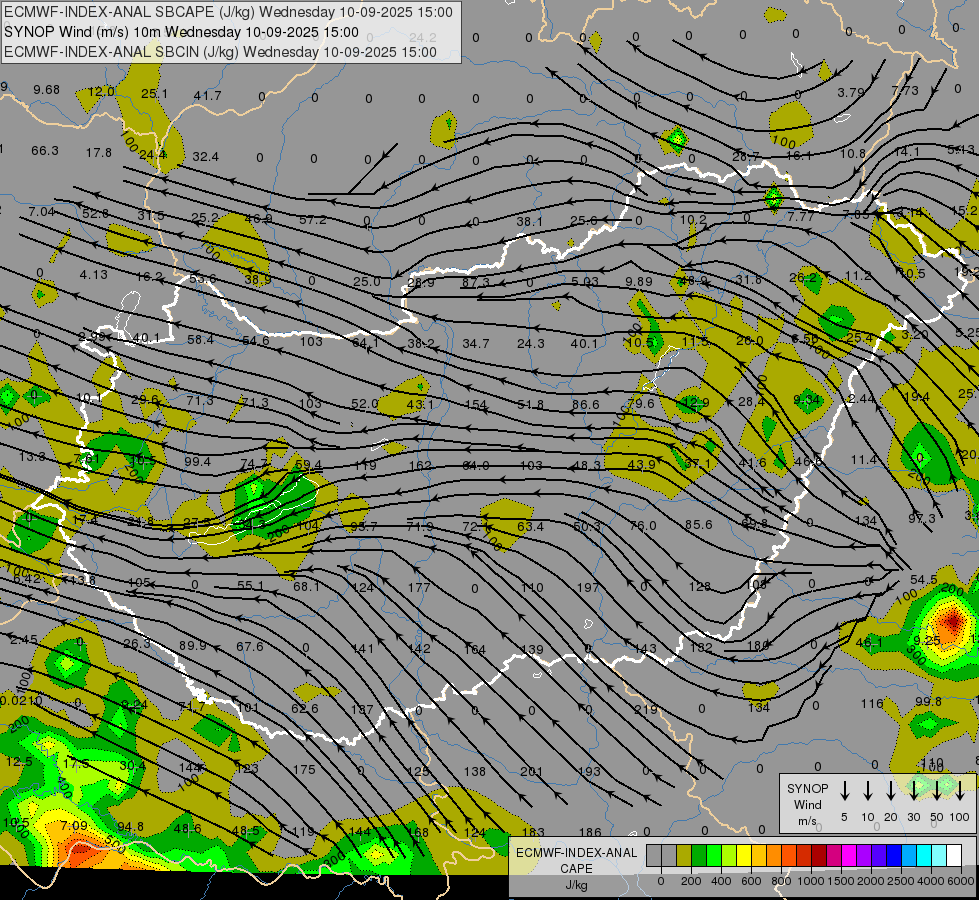Click the map value 7.09
This screenshot has height=900, width=979.
74,826
